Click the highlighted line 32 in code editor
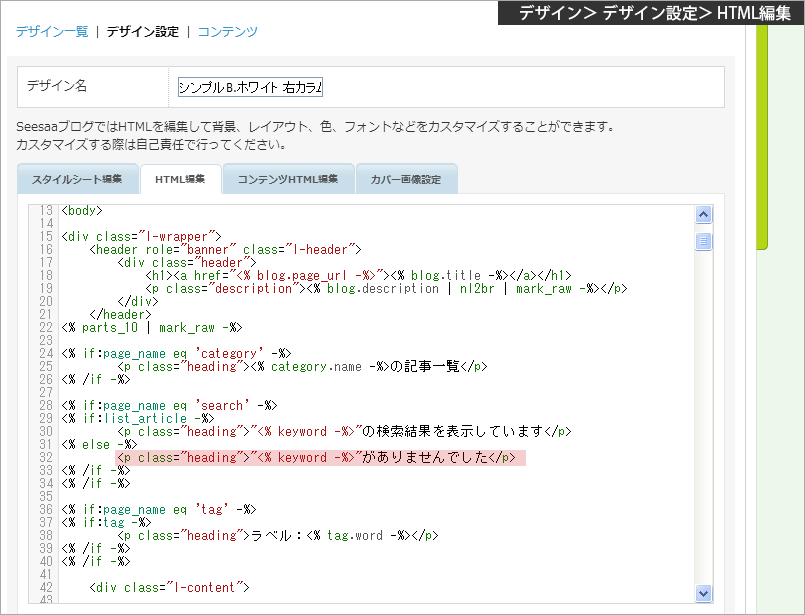 (x=320, y=457)
